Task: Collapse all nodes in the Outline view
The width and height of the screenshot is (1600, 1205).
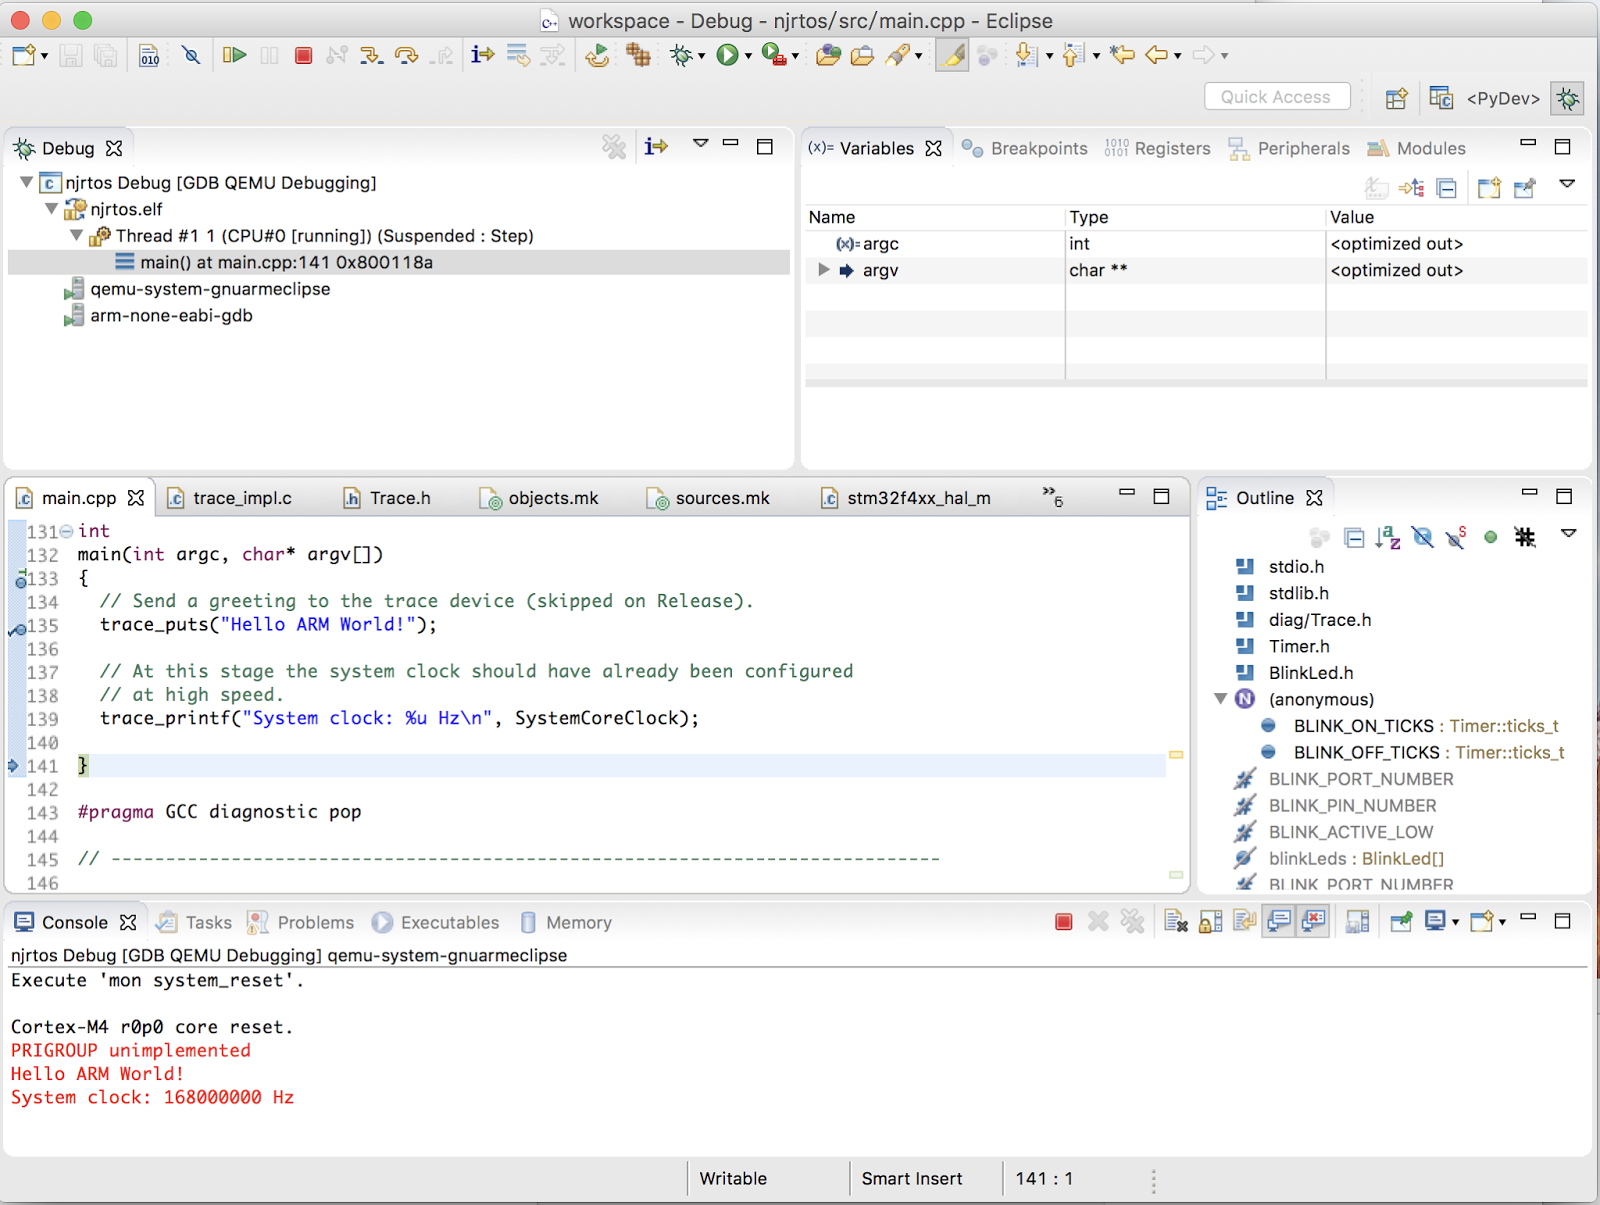Action: 1354,537
